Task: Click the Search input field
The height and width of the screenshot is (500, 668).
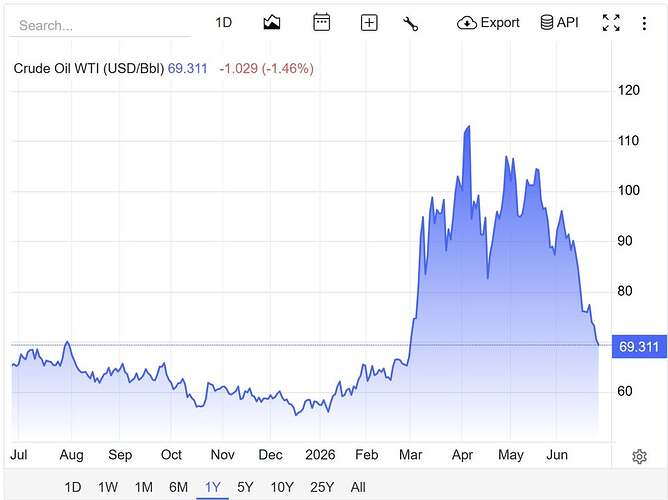Action: [x=100, y=26]
